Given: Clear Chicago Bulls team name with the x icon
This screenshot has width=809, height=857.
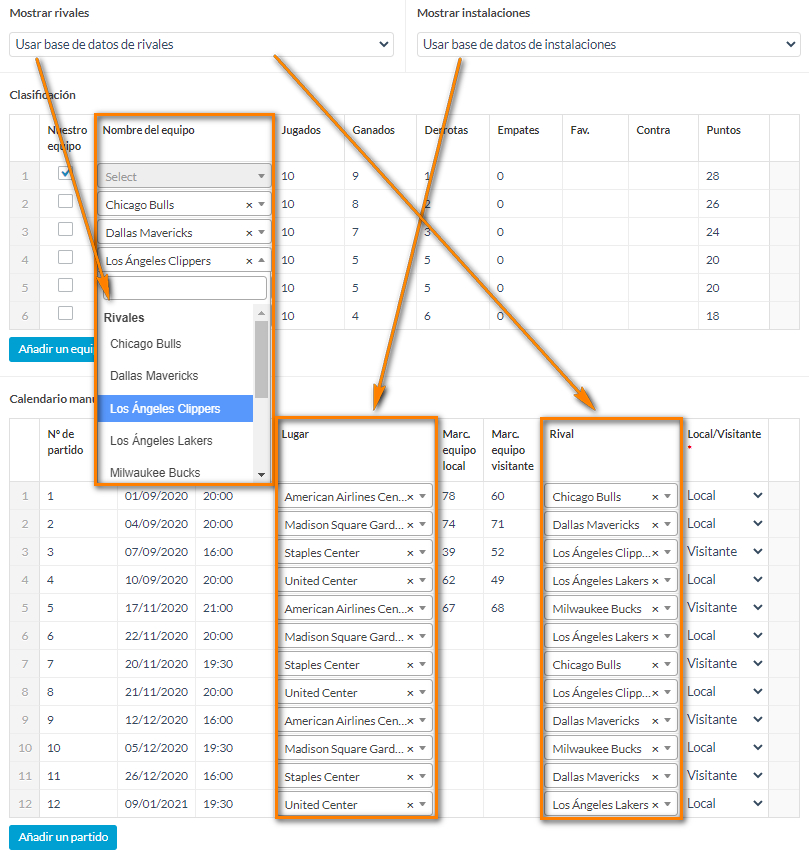Looking at the screenshot, I should click(x=249, y=205).
